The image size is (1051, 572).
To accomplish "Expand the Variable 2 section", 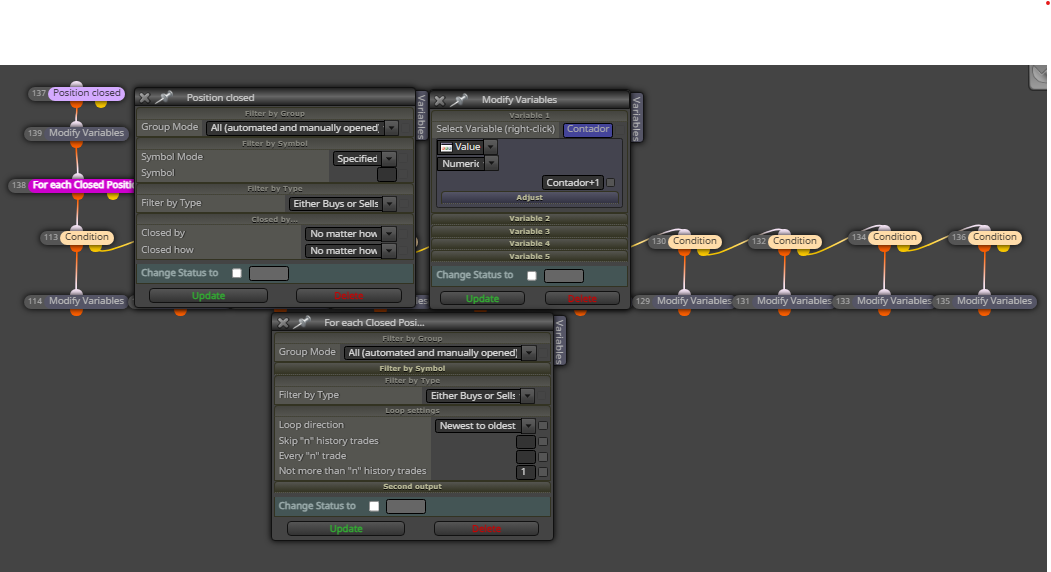I will pyautogui.click(x=529, y=219).
